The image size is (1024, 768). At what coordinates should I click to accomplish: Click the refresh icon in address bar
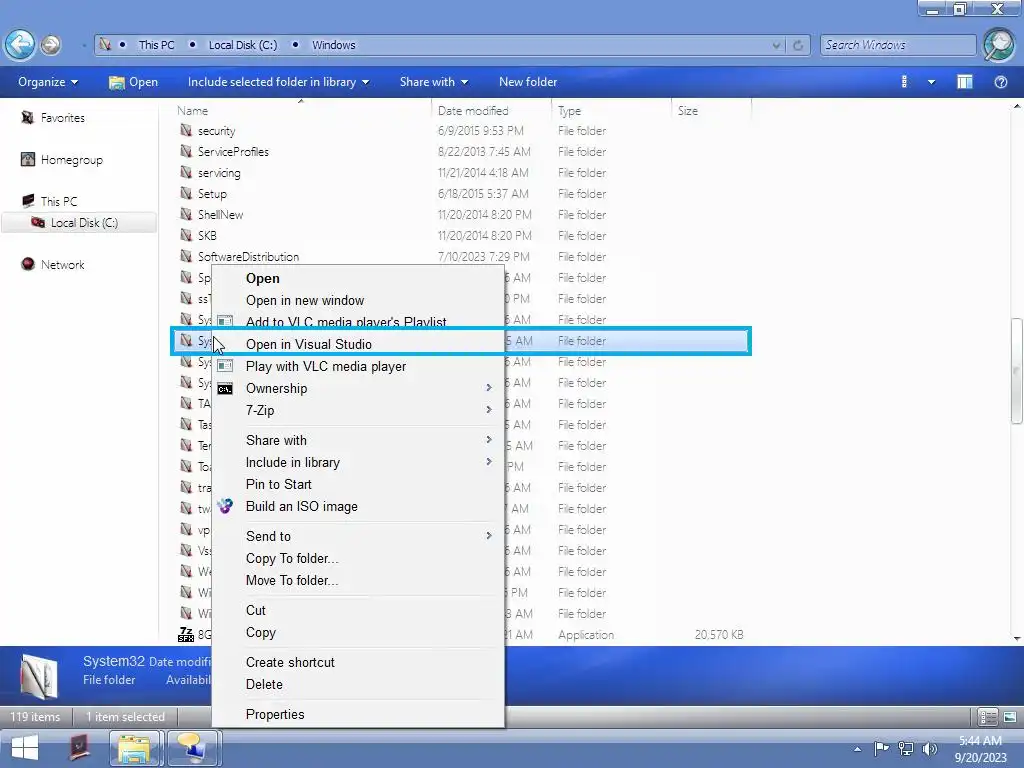(798, 45)
